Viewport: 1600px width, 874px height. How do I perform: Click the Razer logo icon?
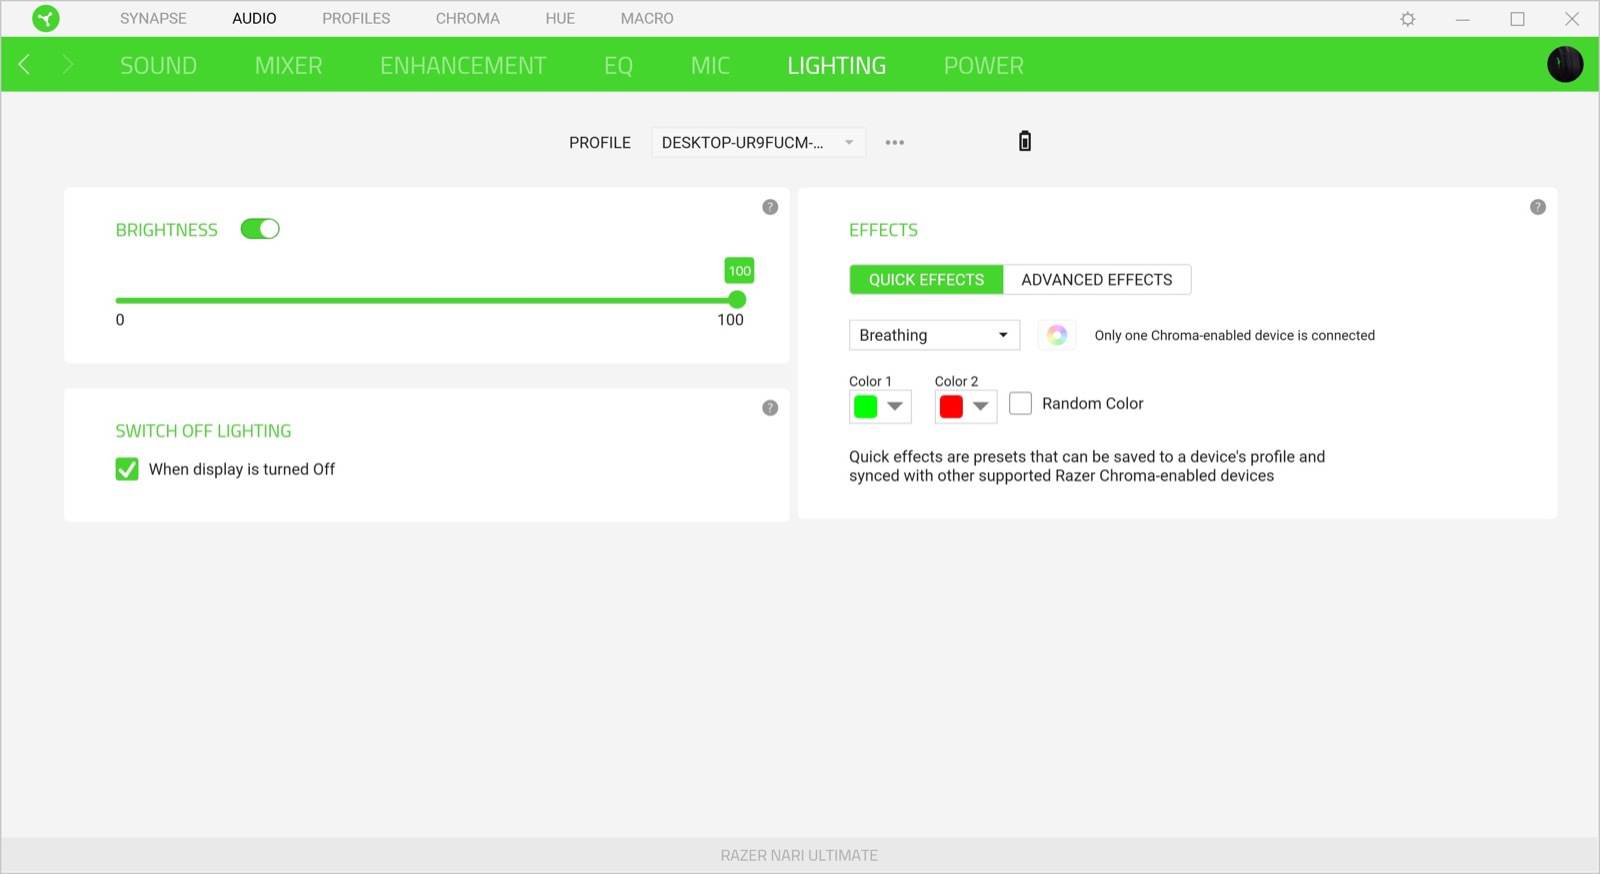click(46, 18)
